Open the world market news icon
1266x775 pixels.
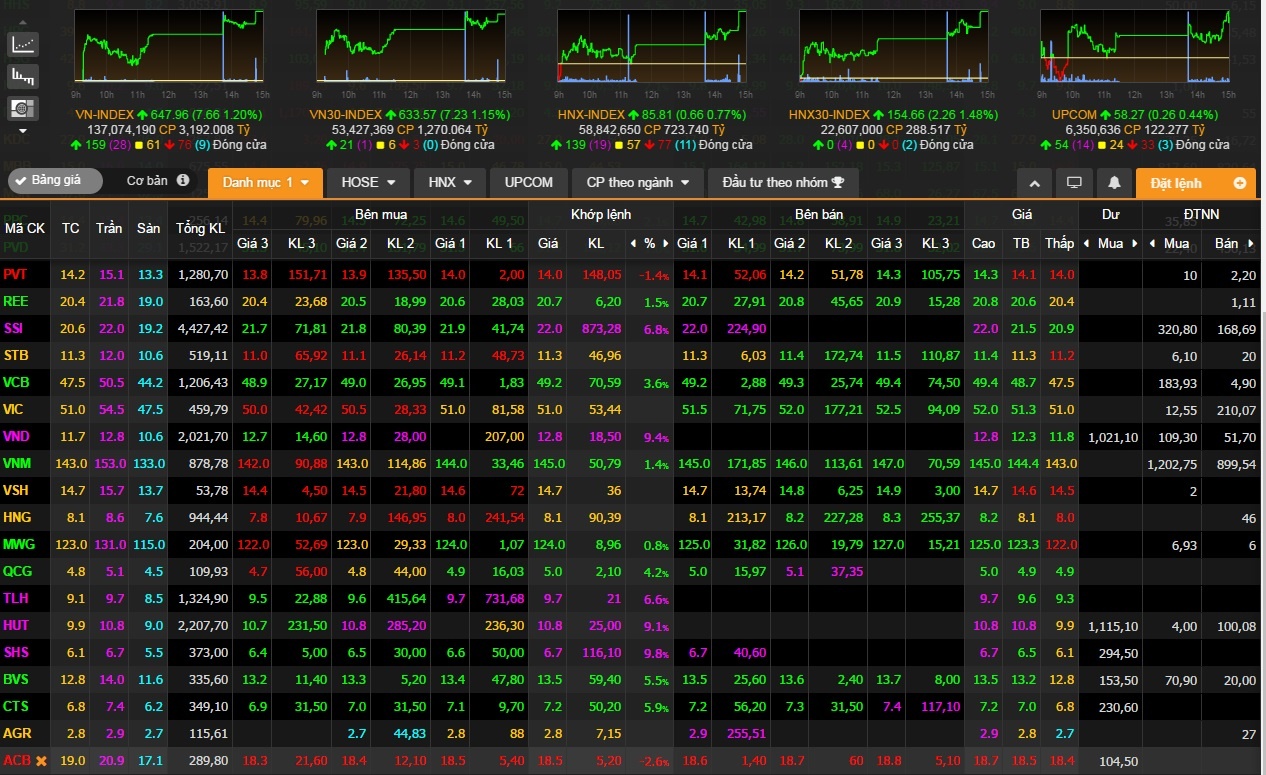[23, 107]
